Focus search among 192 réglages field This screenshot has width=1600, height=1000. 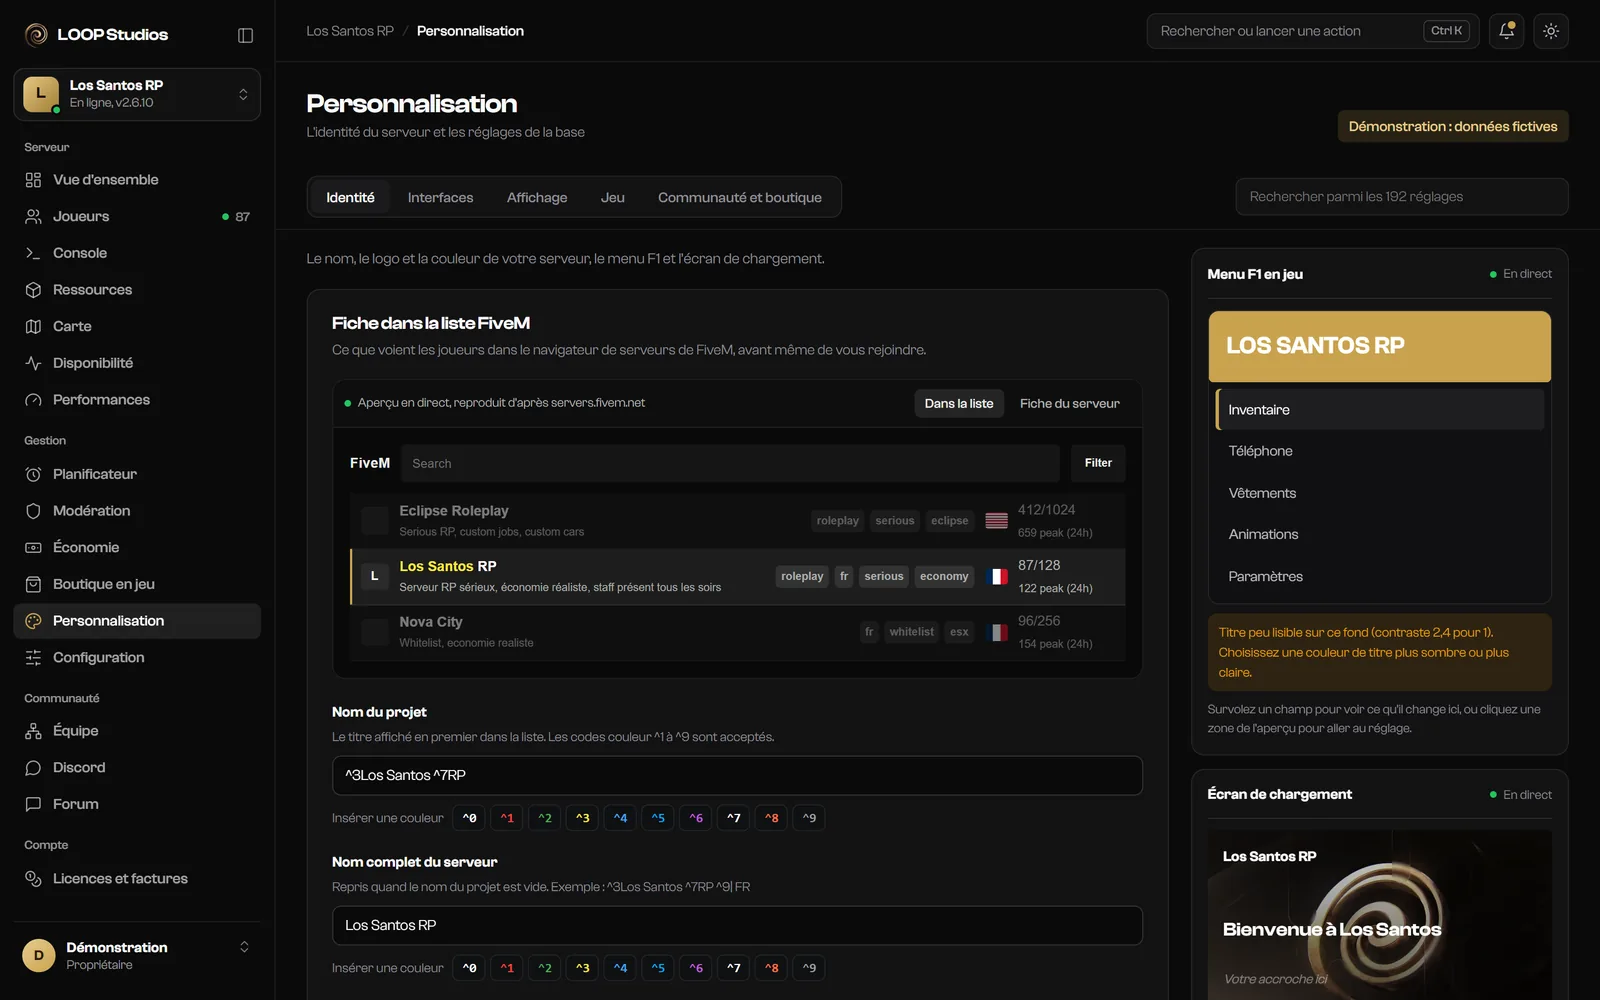1402,197
